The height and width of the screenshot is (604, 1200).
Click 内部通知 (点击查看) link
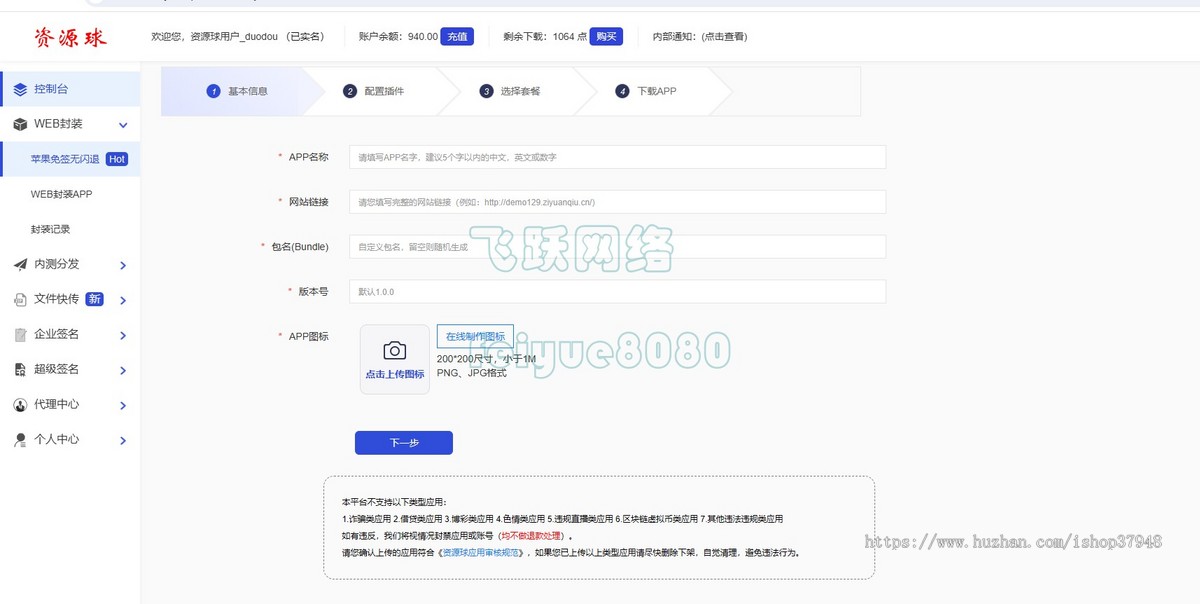[700, 37]
